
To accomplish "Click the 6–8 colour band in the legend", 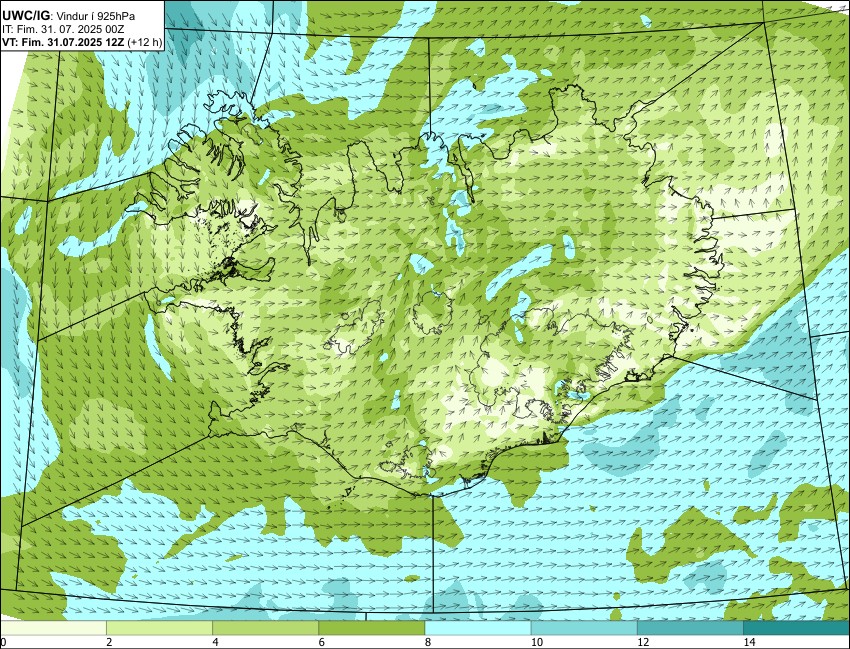I will pos(372,628).
